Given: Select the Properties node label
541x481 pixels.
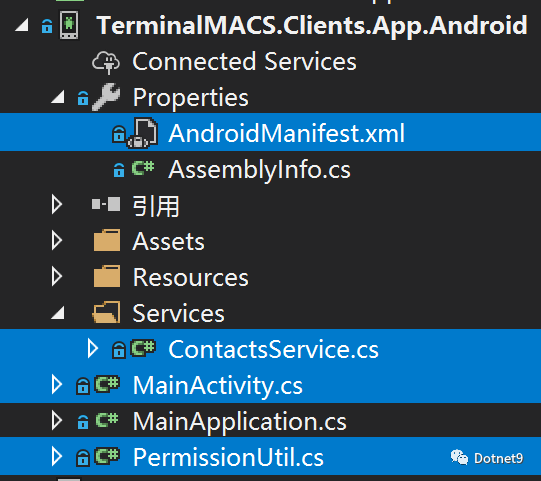Looking at the screenshot, I should [190, 98].
